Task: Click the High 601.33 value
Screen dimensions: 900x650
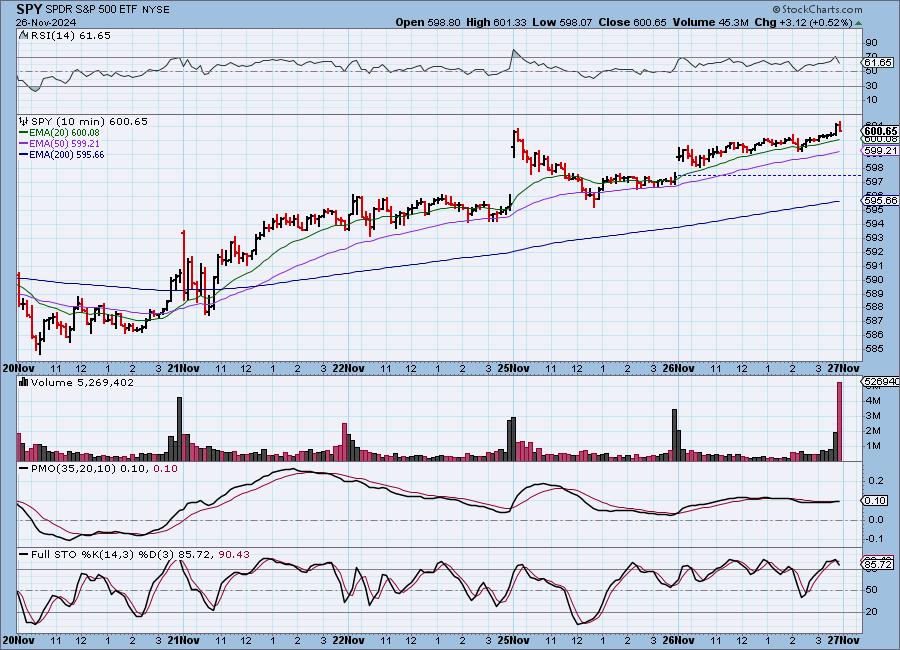Action: [496, 22]
